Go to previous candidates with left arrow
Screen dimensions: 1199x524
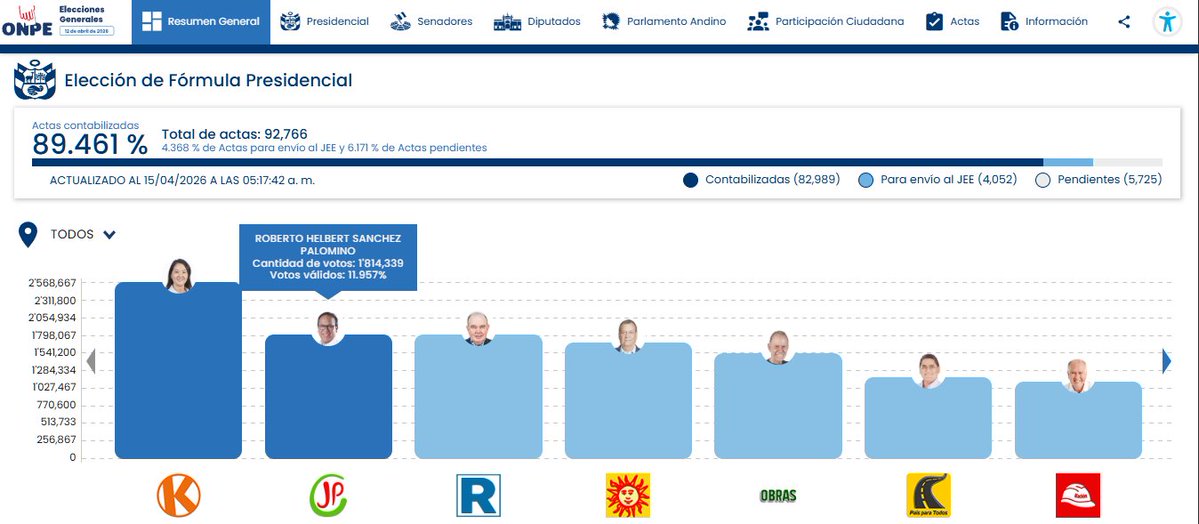tap(90, 362)
